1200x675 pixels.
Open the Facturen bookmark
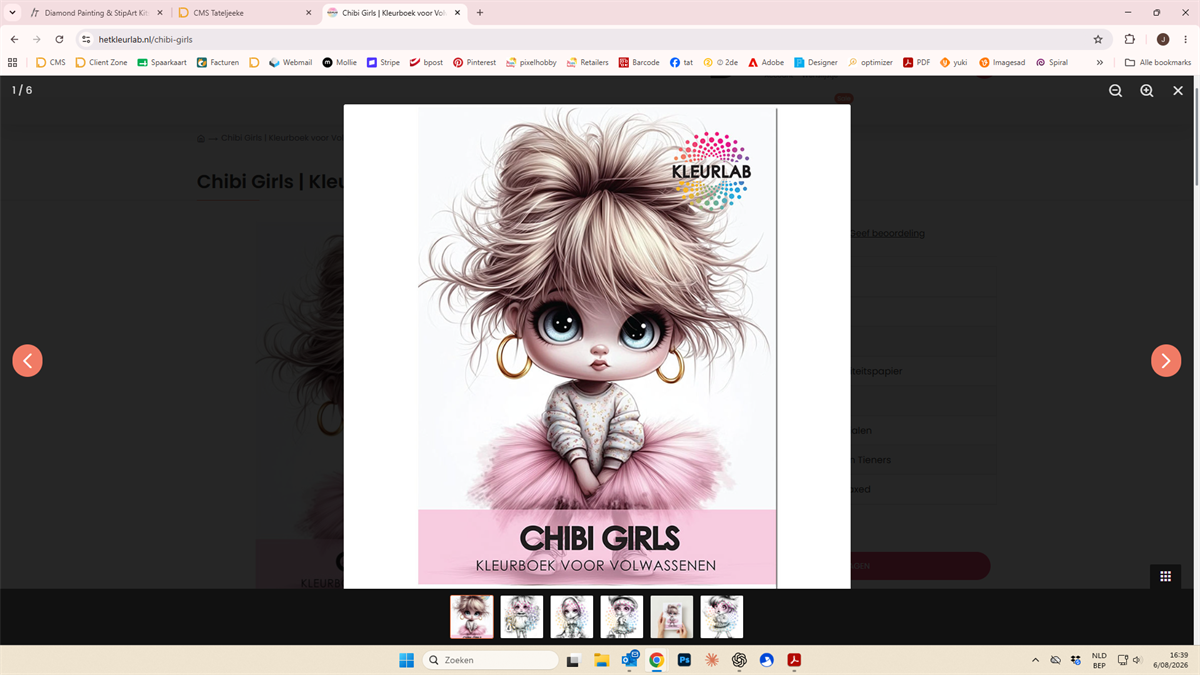(218, 62)
